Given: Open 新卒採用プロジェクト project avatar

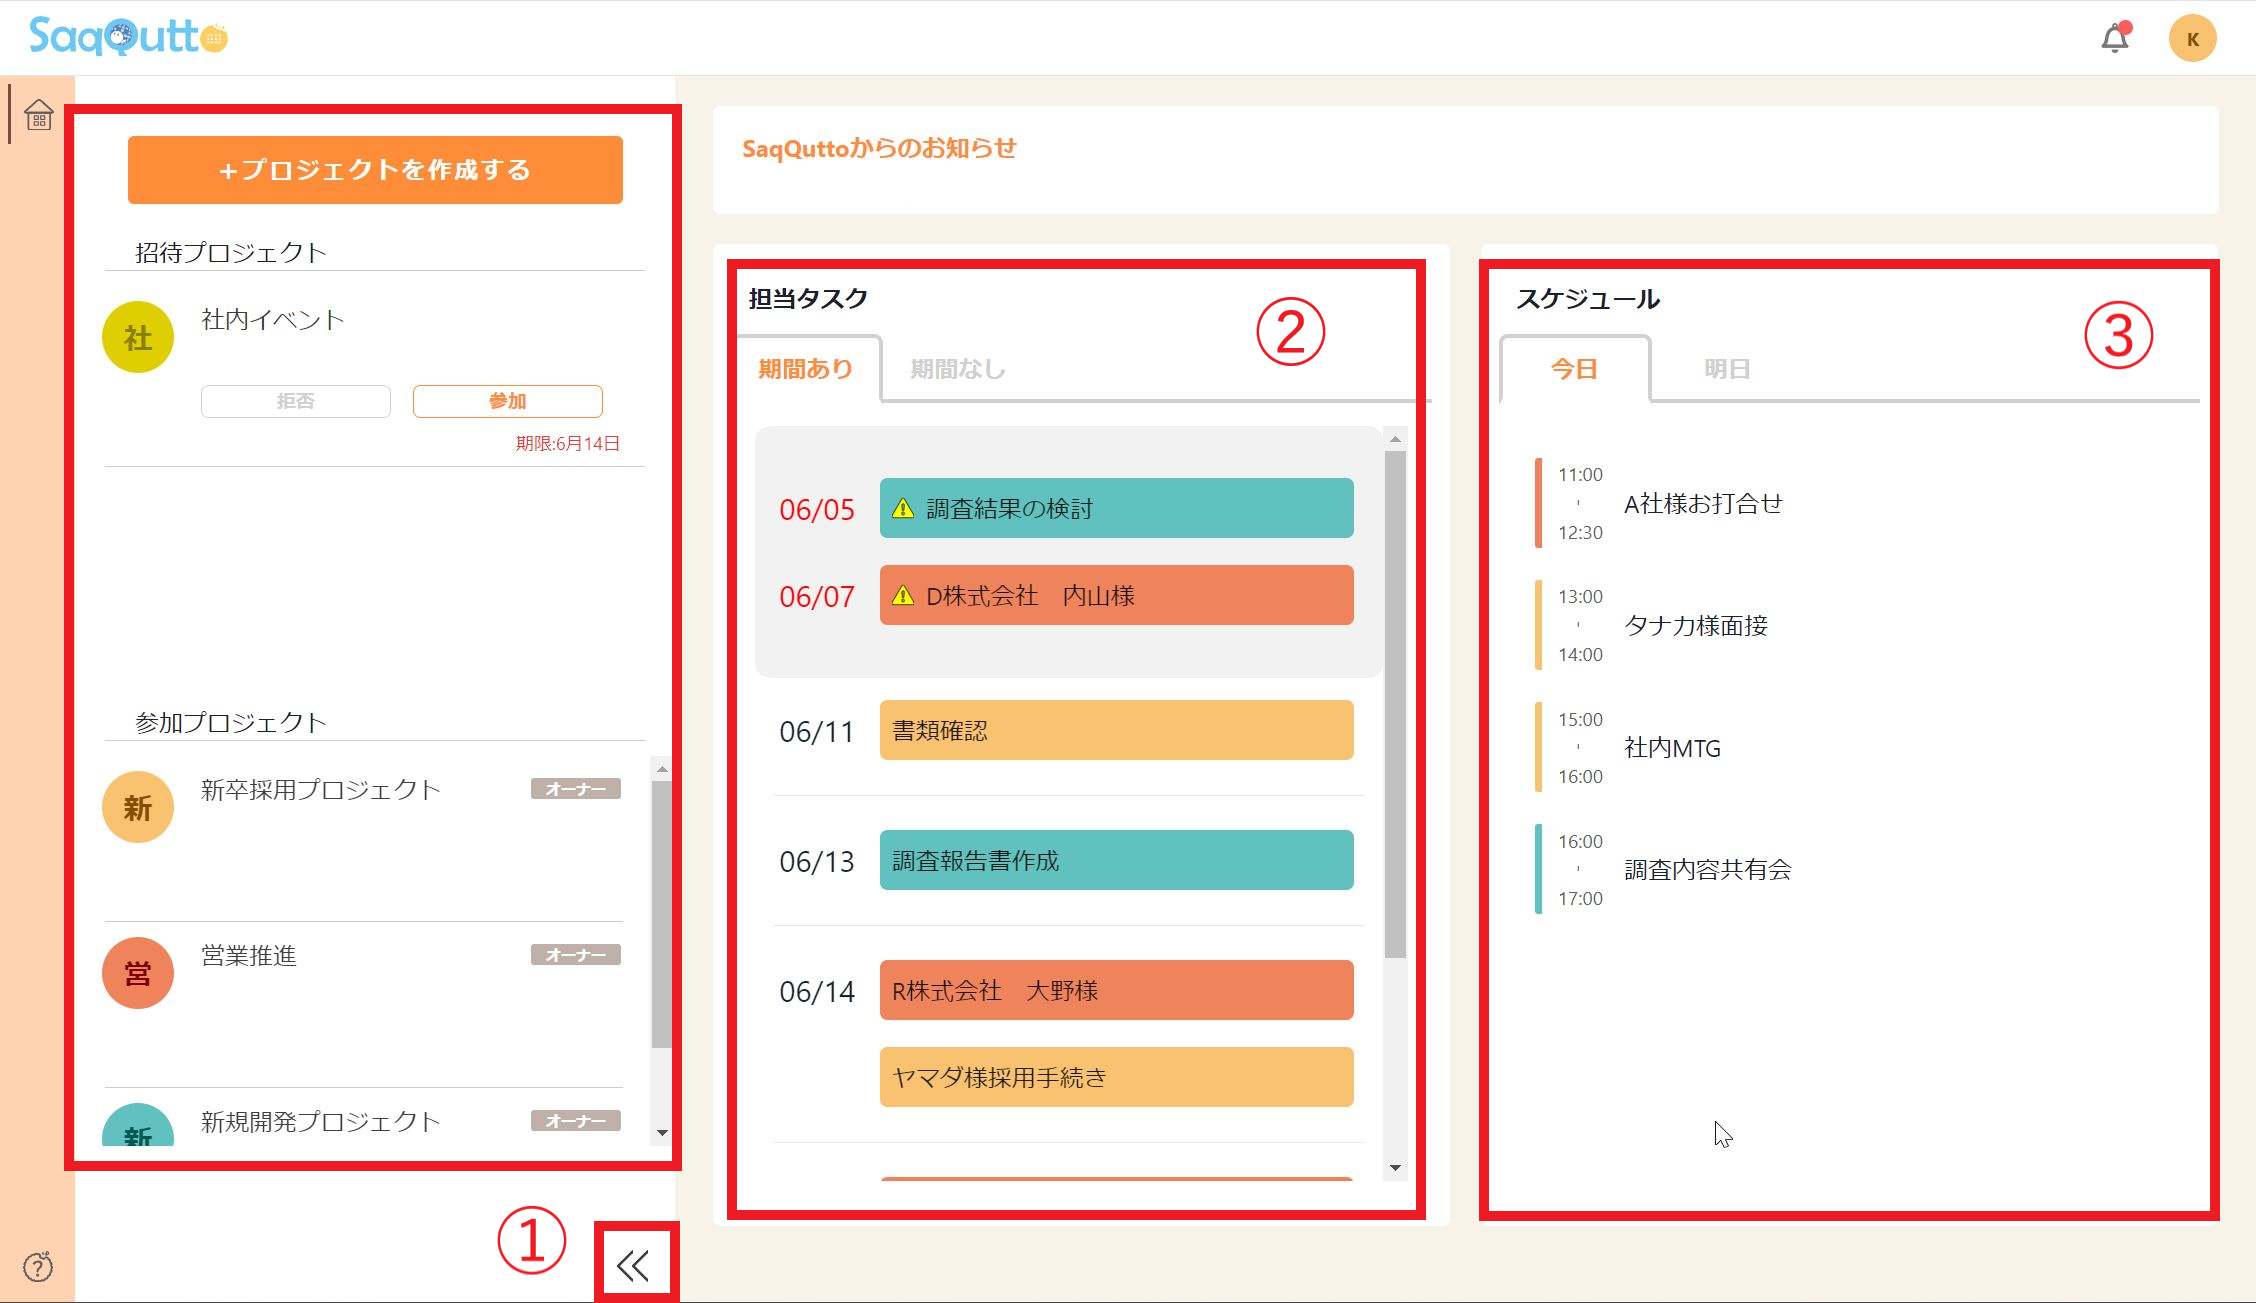Looking at the screenshot, I should tap(138, 807).
